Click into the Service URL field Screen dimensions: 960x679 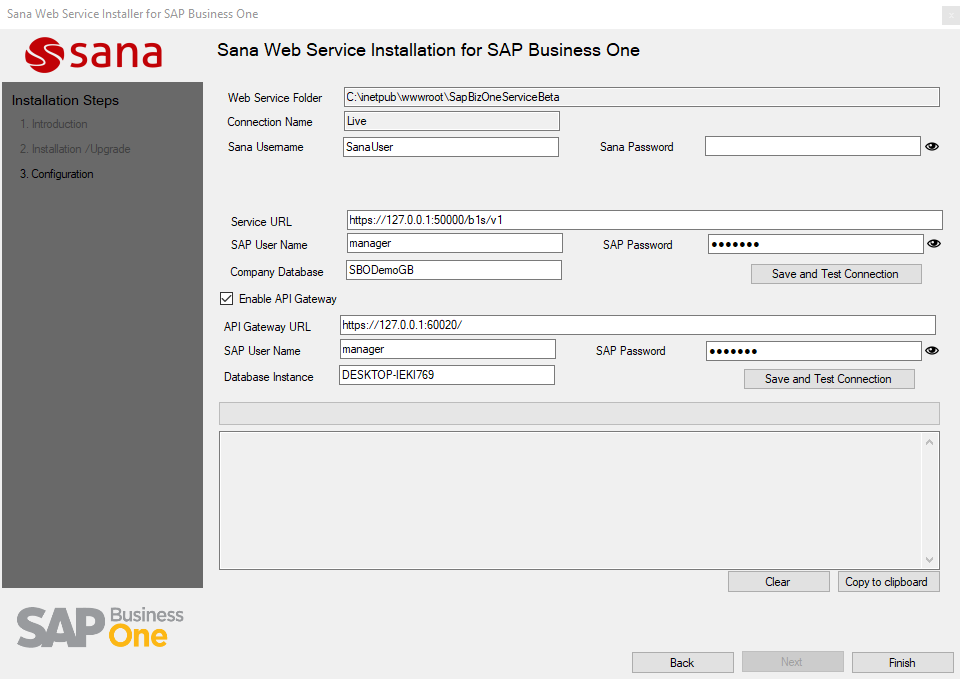[x=644, y=220]
